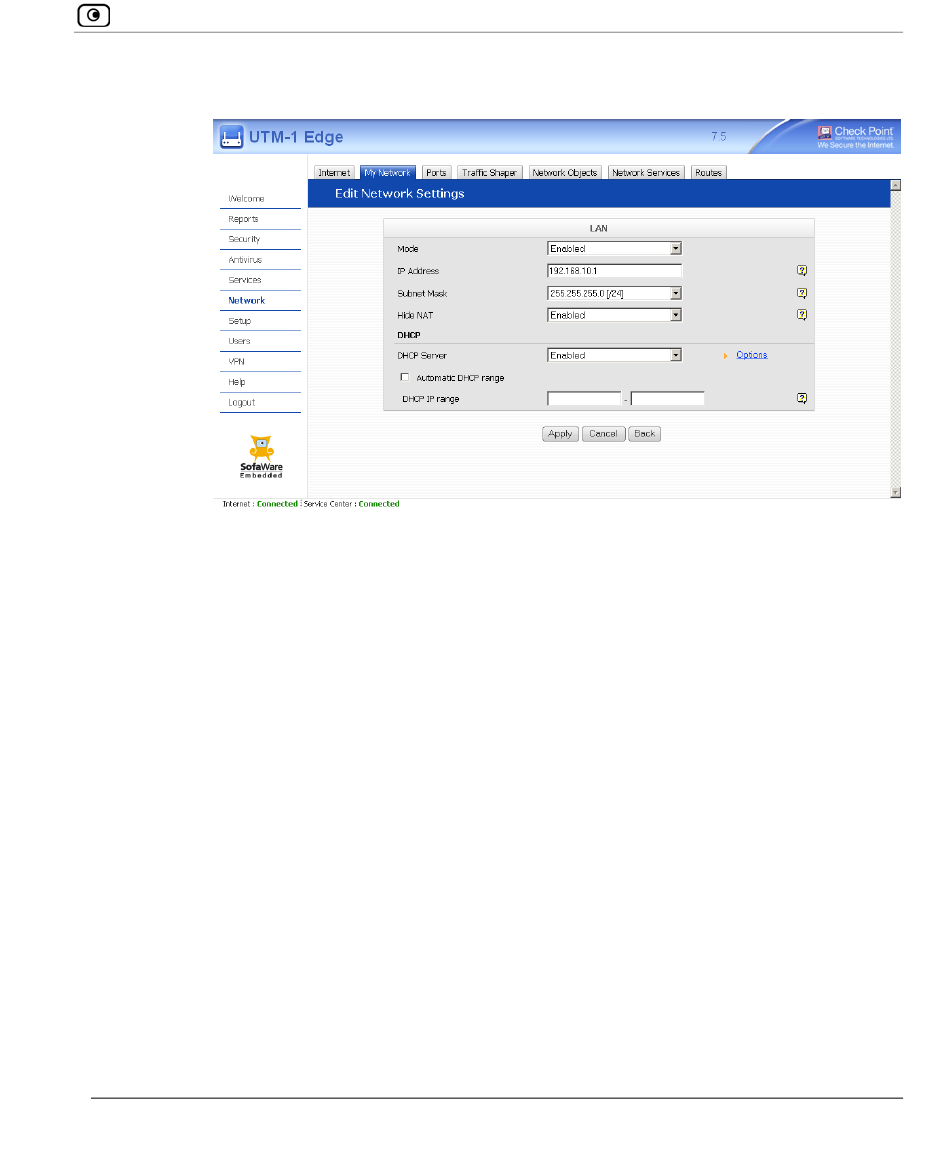Open the Network Services tab

[646, 172]
